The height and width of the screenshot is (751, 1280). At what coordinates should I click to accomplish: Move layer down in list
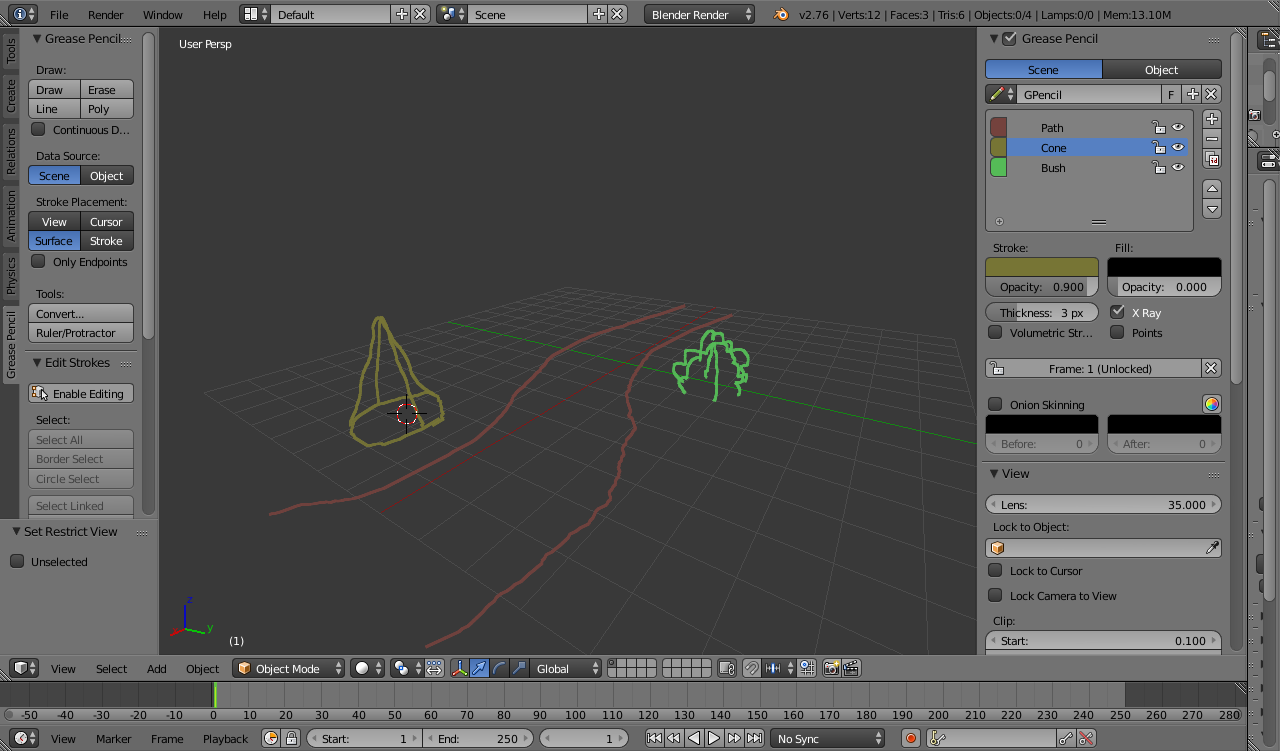point(1212,209)
